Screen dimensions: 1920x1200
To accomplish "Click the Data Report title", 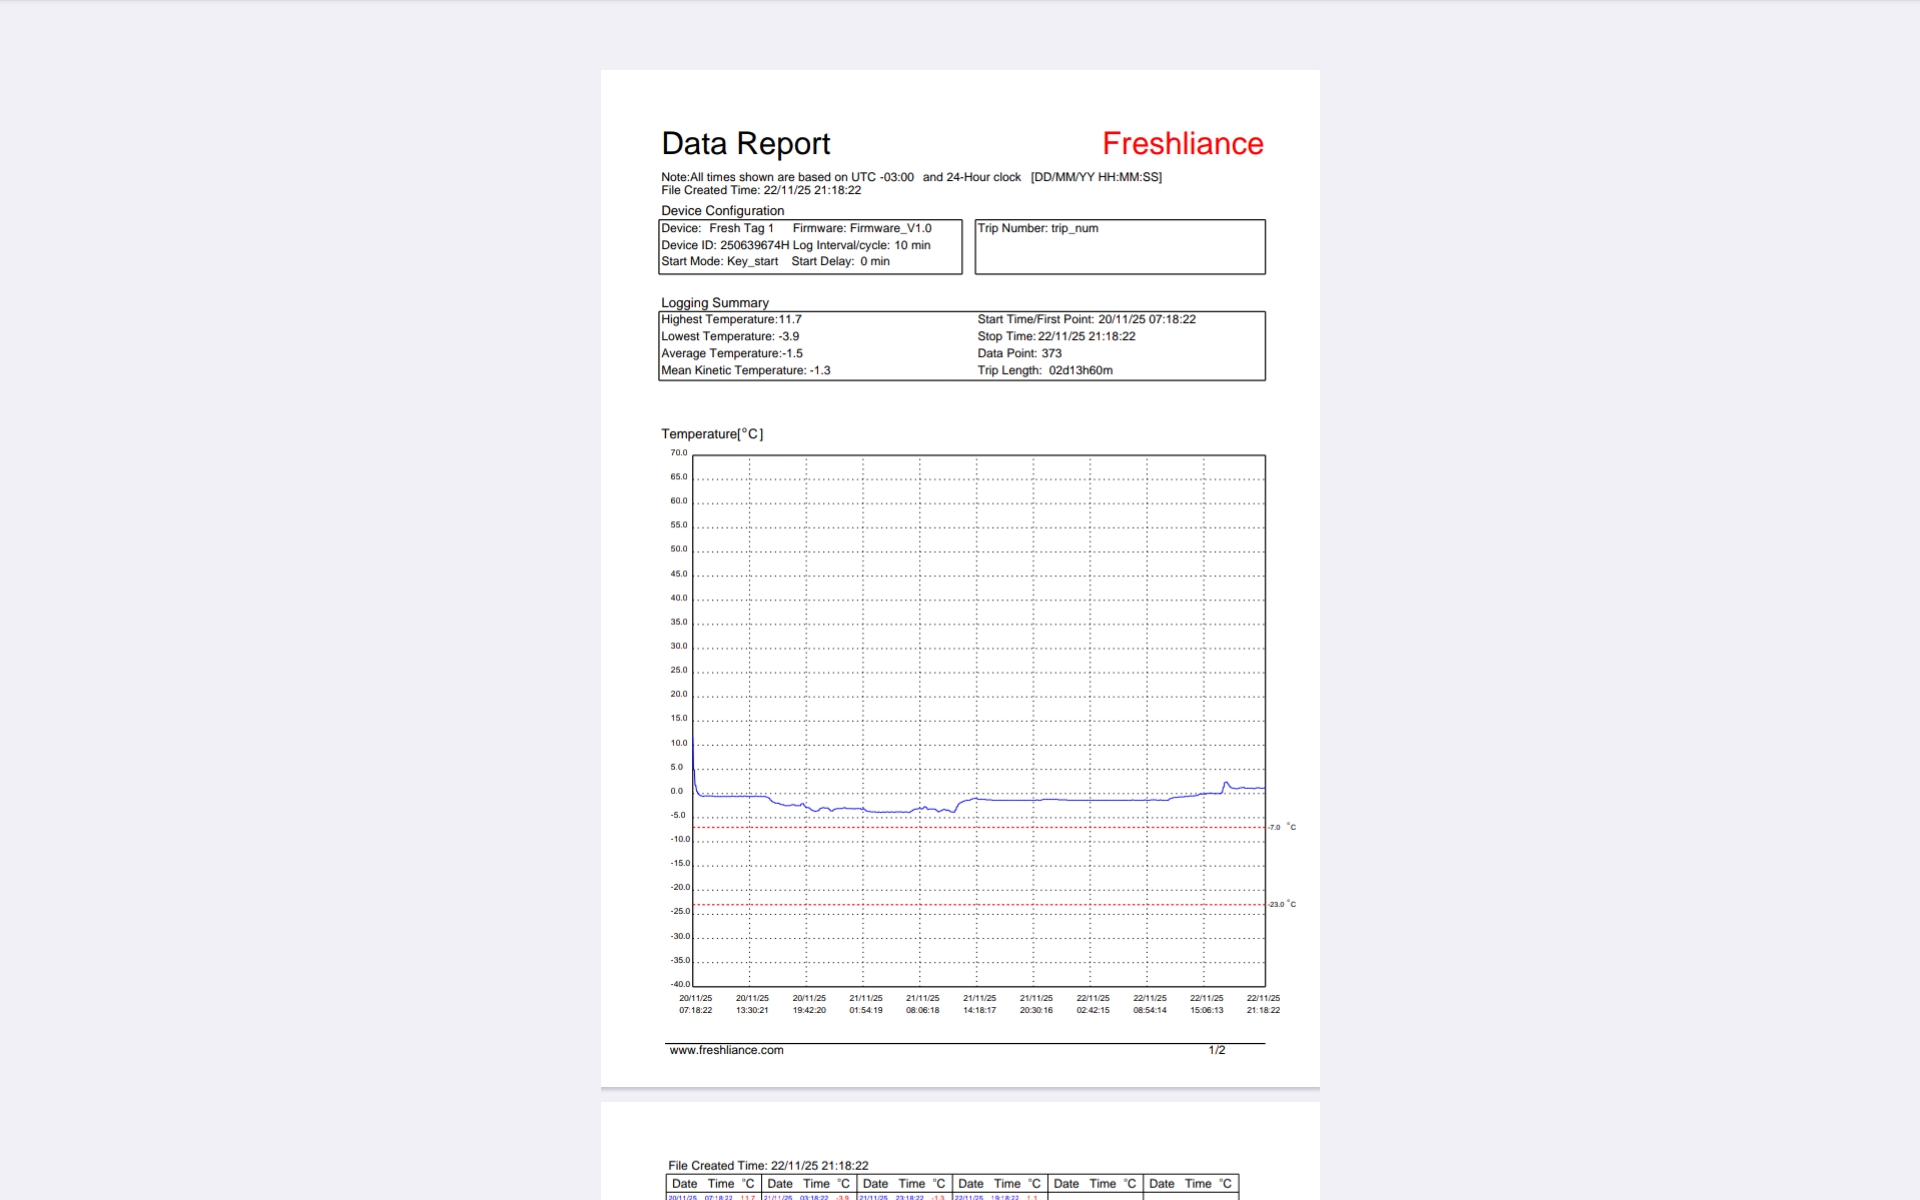I will [x=745, y=144].
